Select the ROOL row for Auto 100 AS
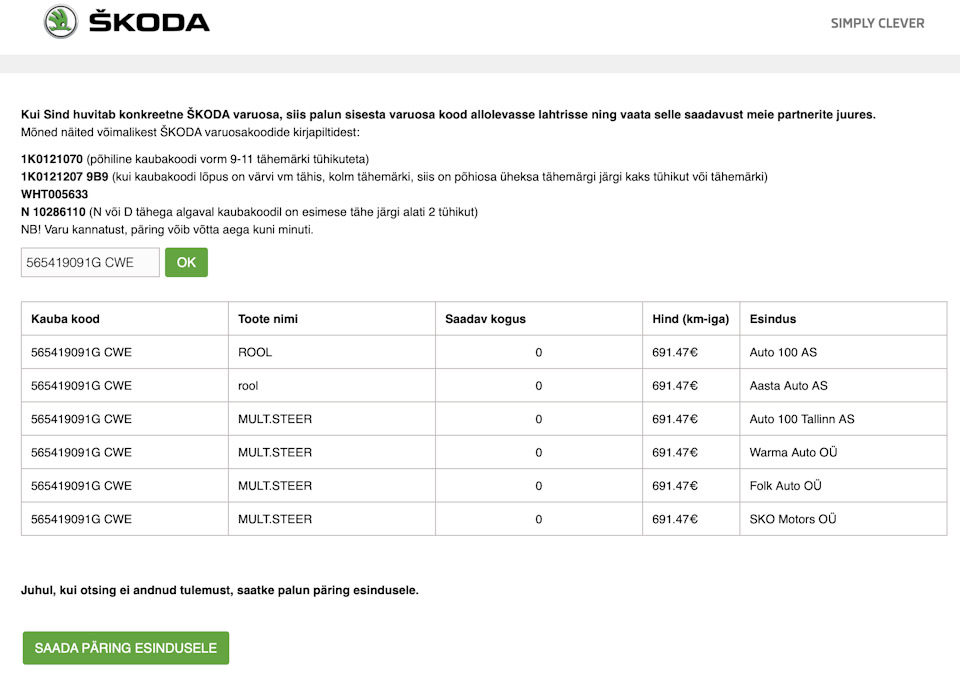 tap(480, 352)
